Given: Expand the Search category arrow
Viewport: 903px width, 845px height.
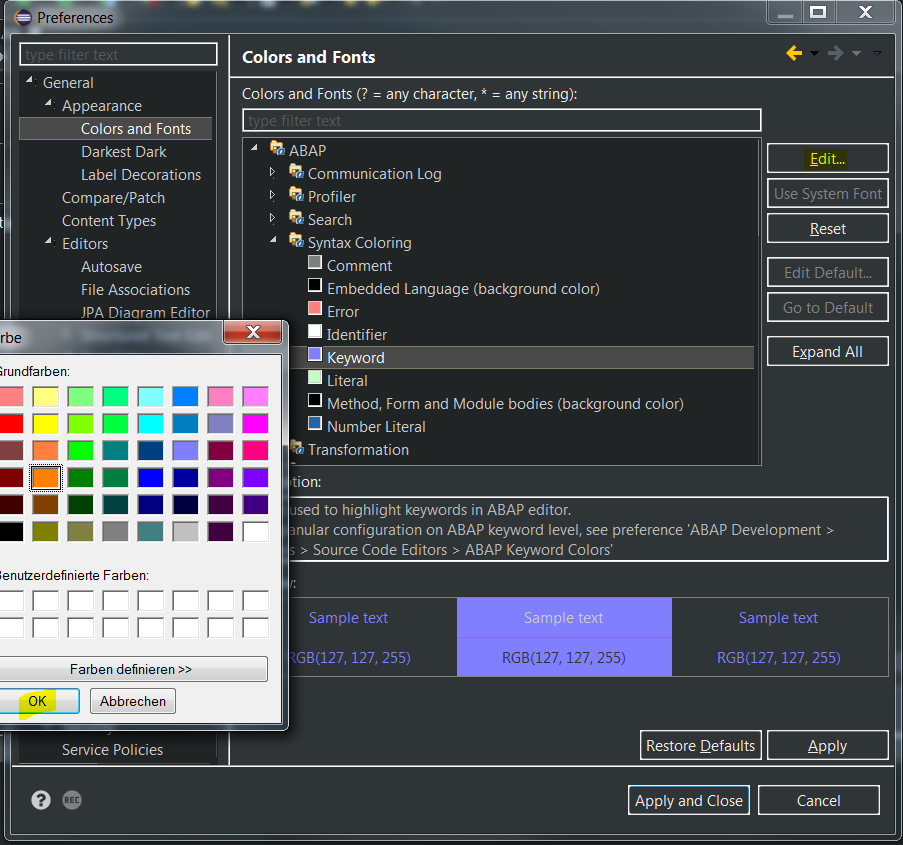Looking at the screenshot, I should (x=273, y=218).
